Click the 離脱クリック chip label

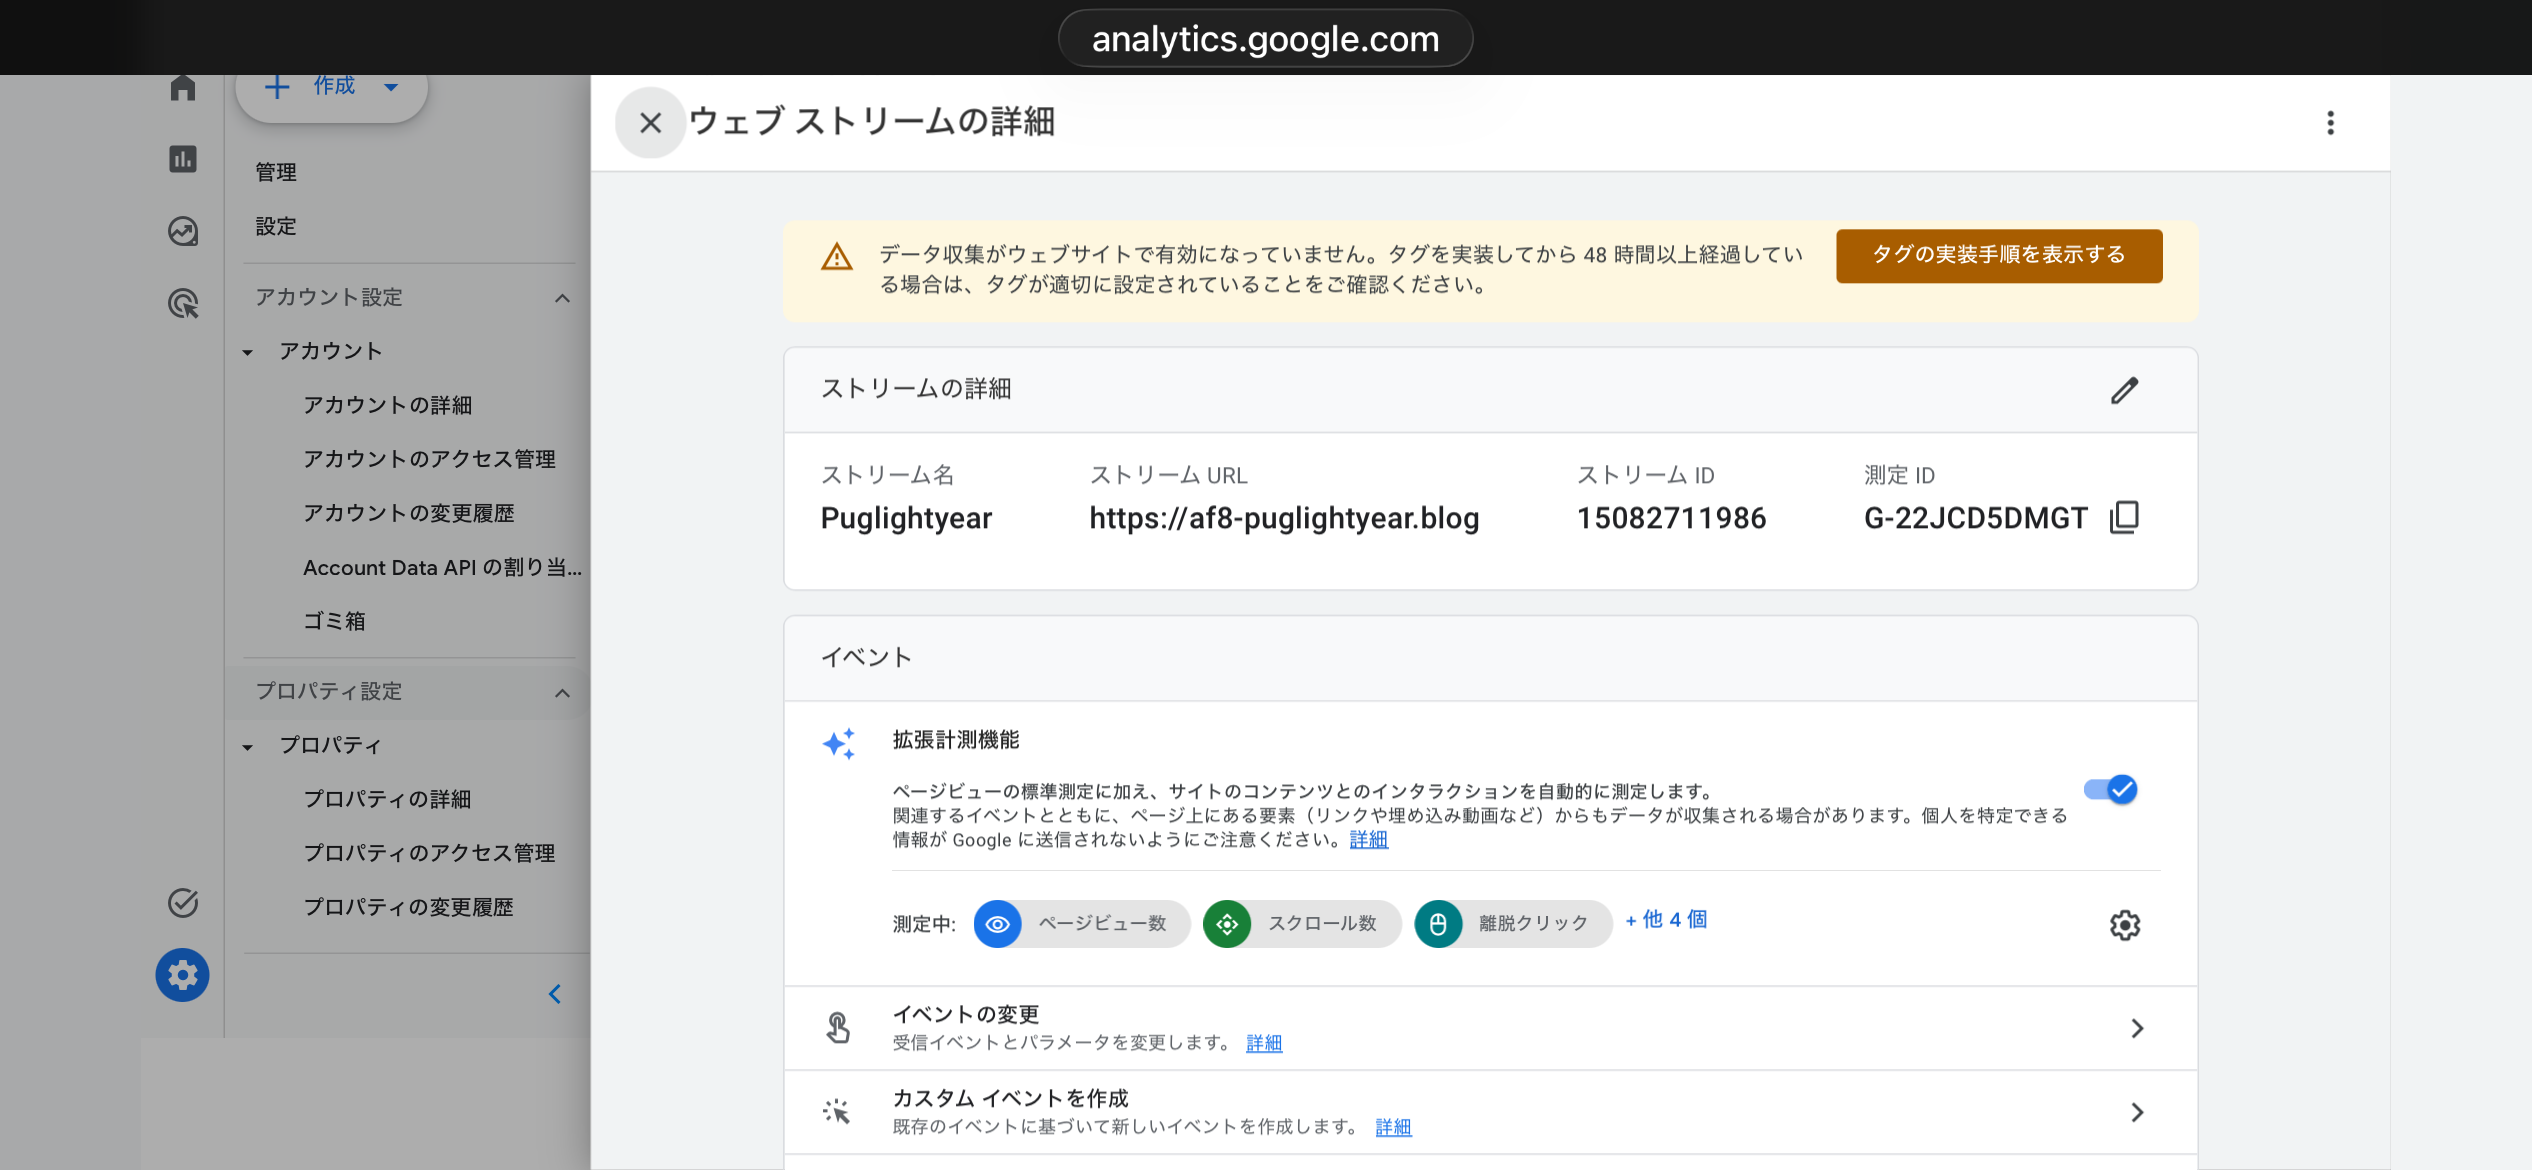[1533, 923]
